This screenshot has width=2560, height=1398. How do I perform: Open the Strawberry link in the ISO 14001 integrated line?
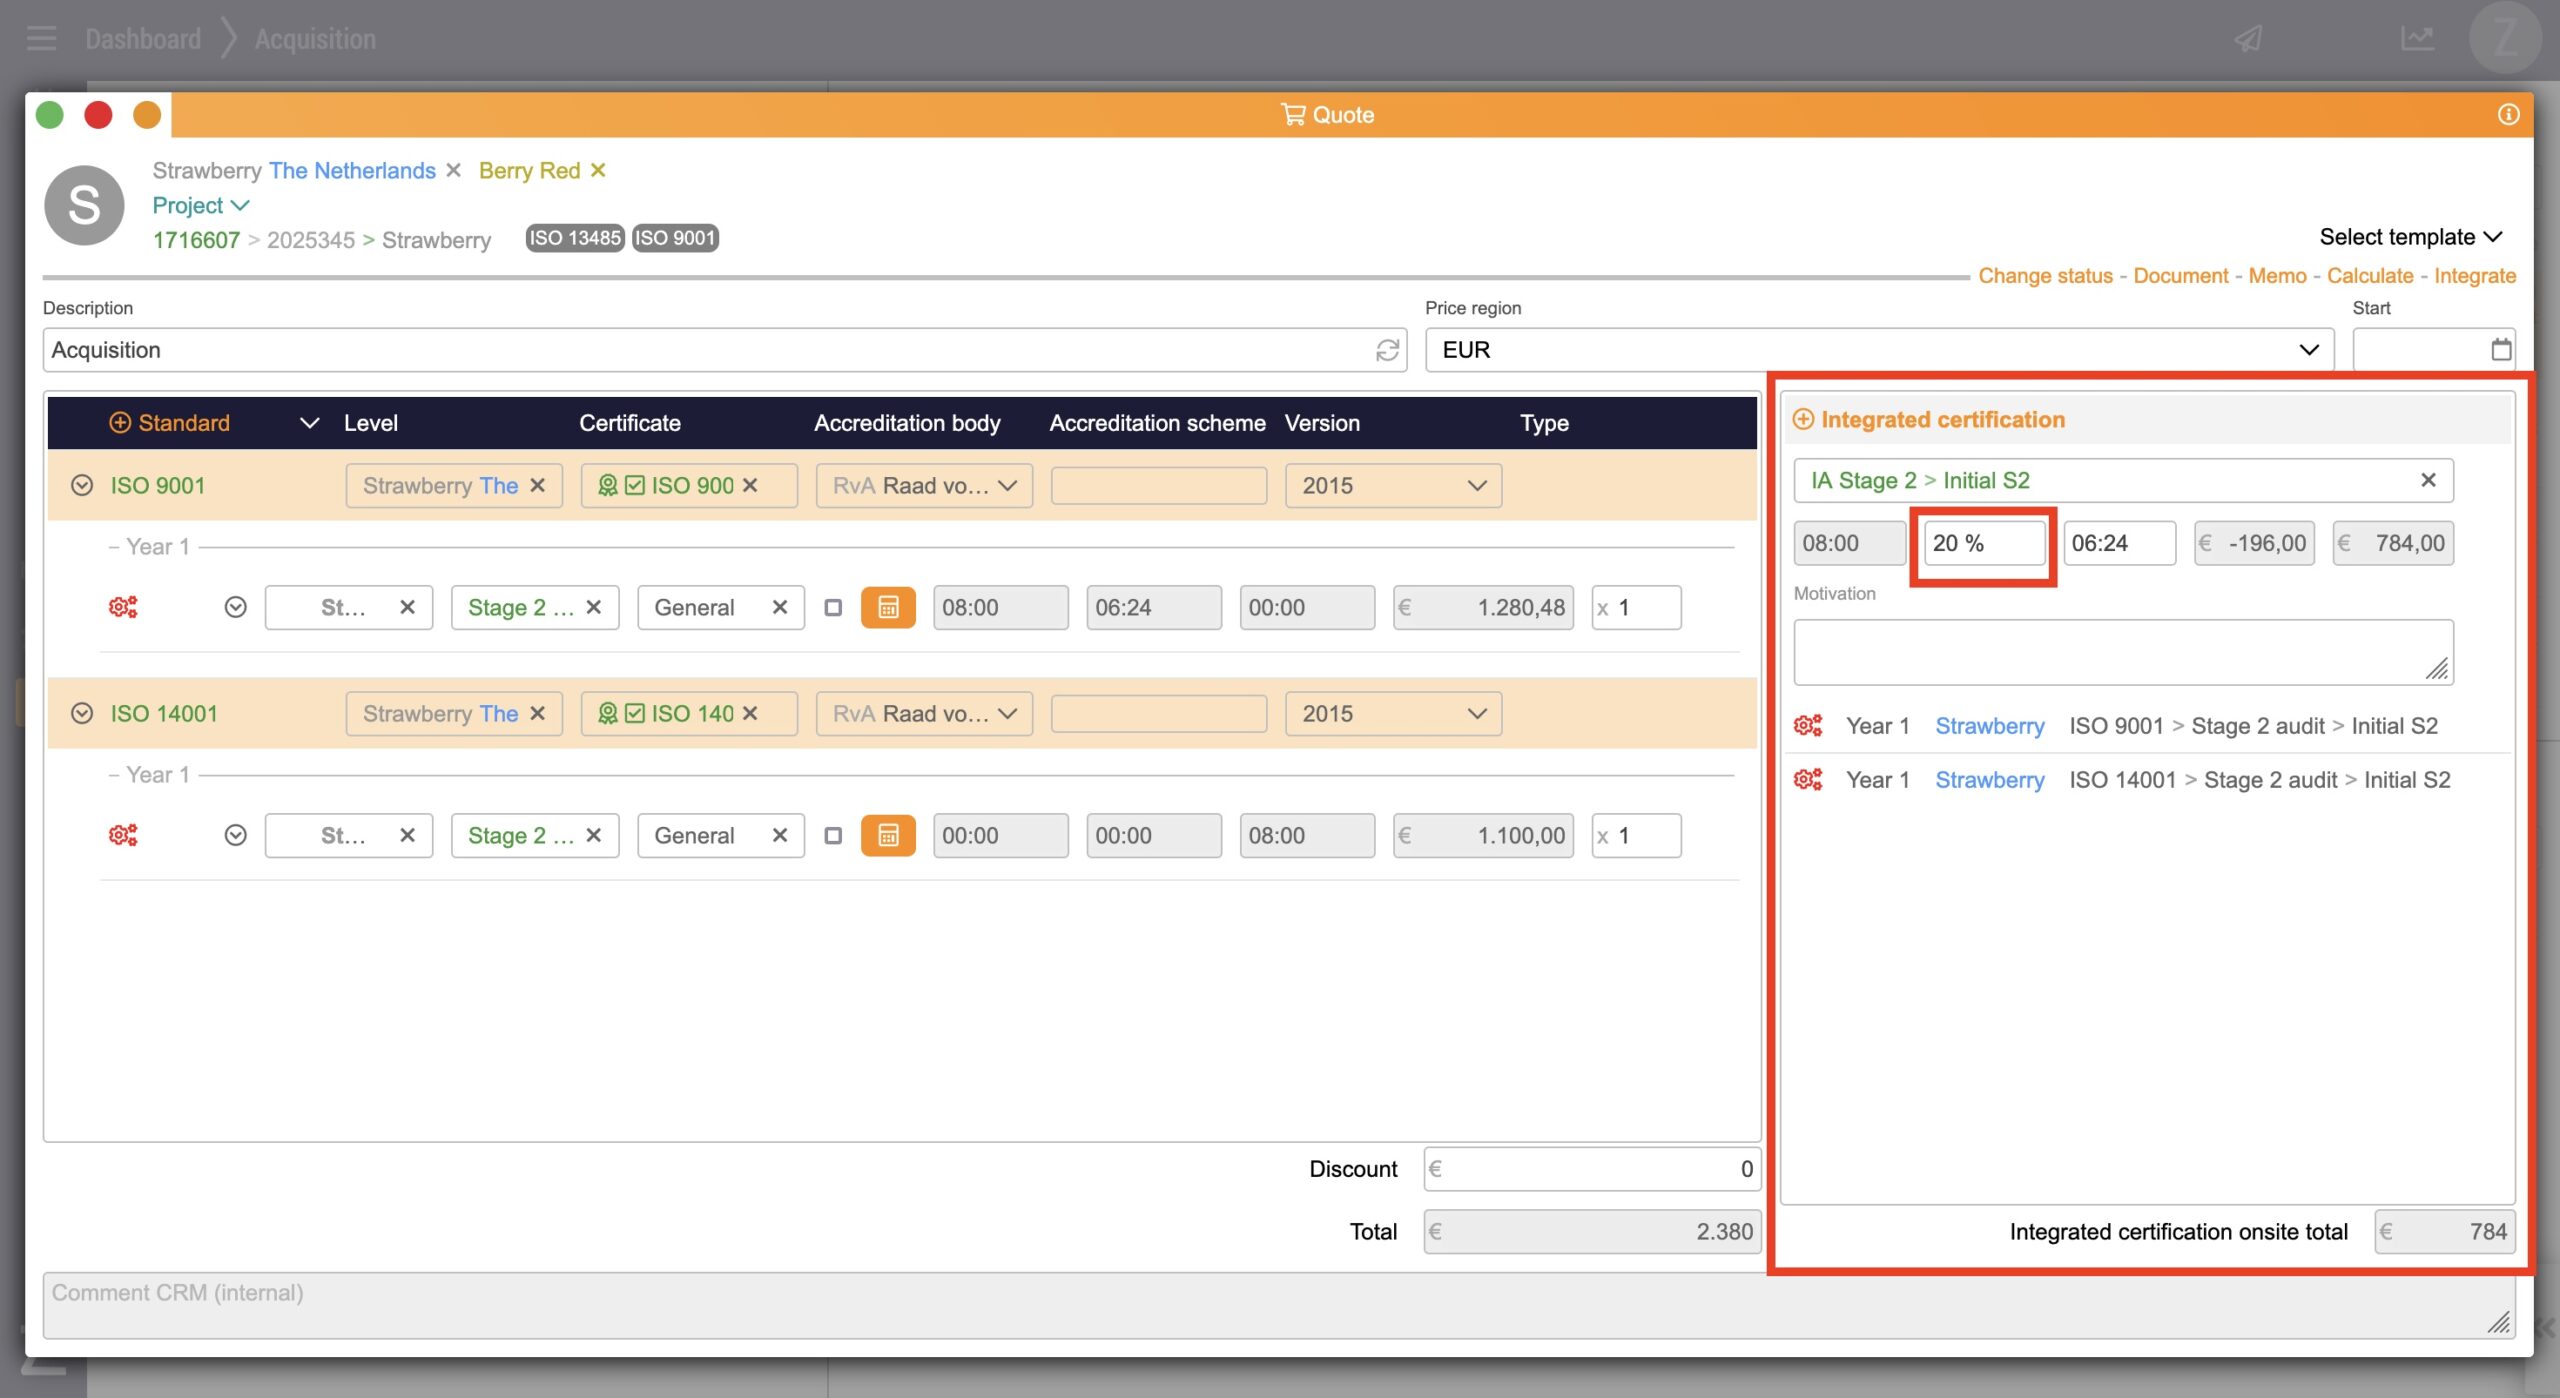pos(1989,780)
